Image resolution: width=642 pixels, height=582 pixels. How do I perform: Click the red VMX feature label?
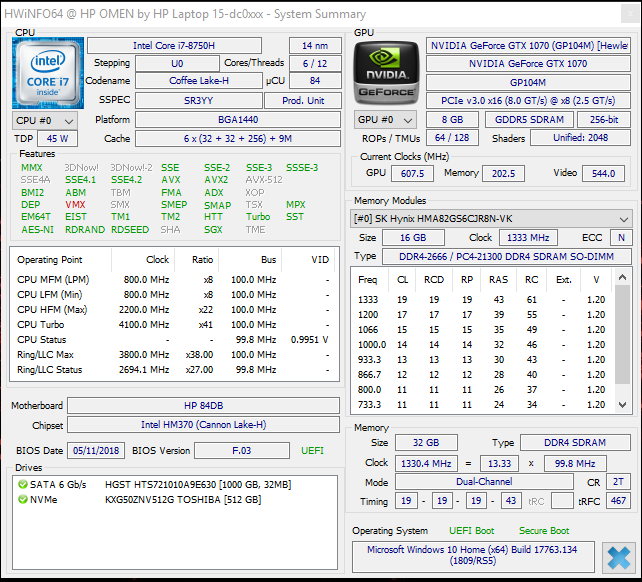75,205
